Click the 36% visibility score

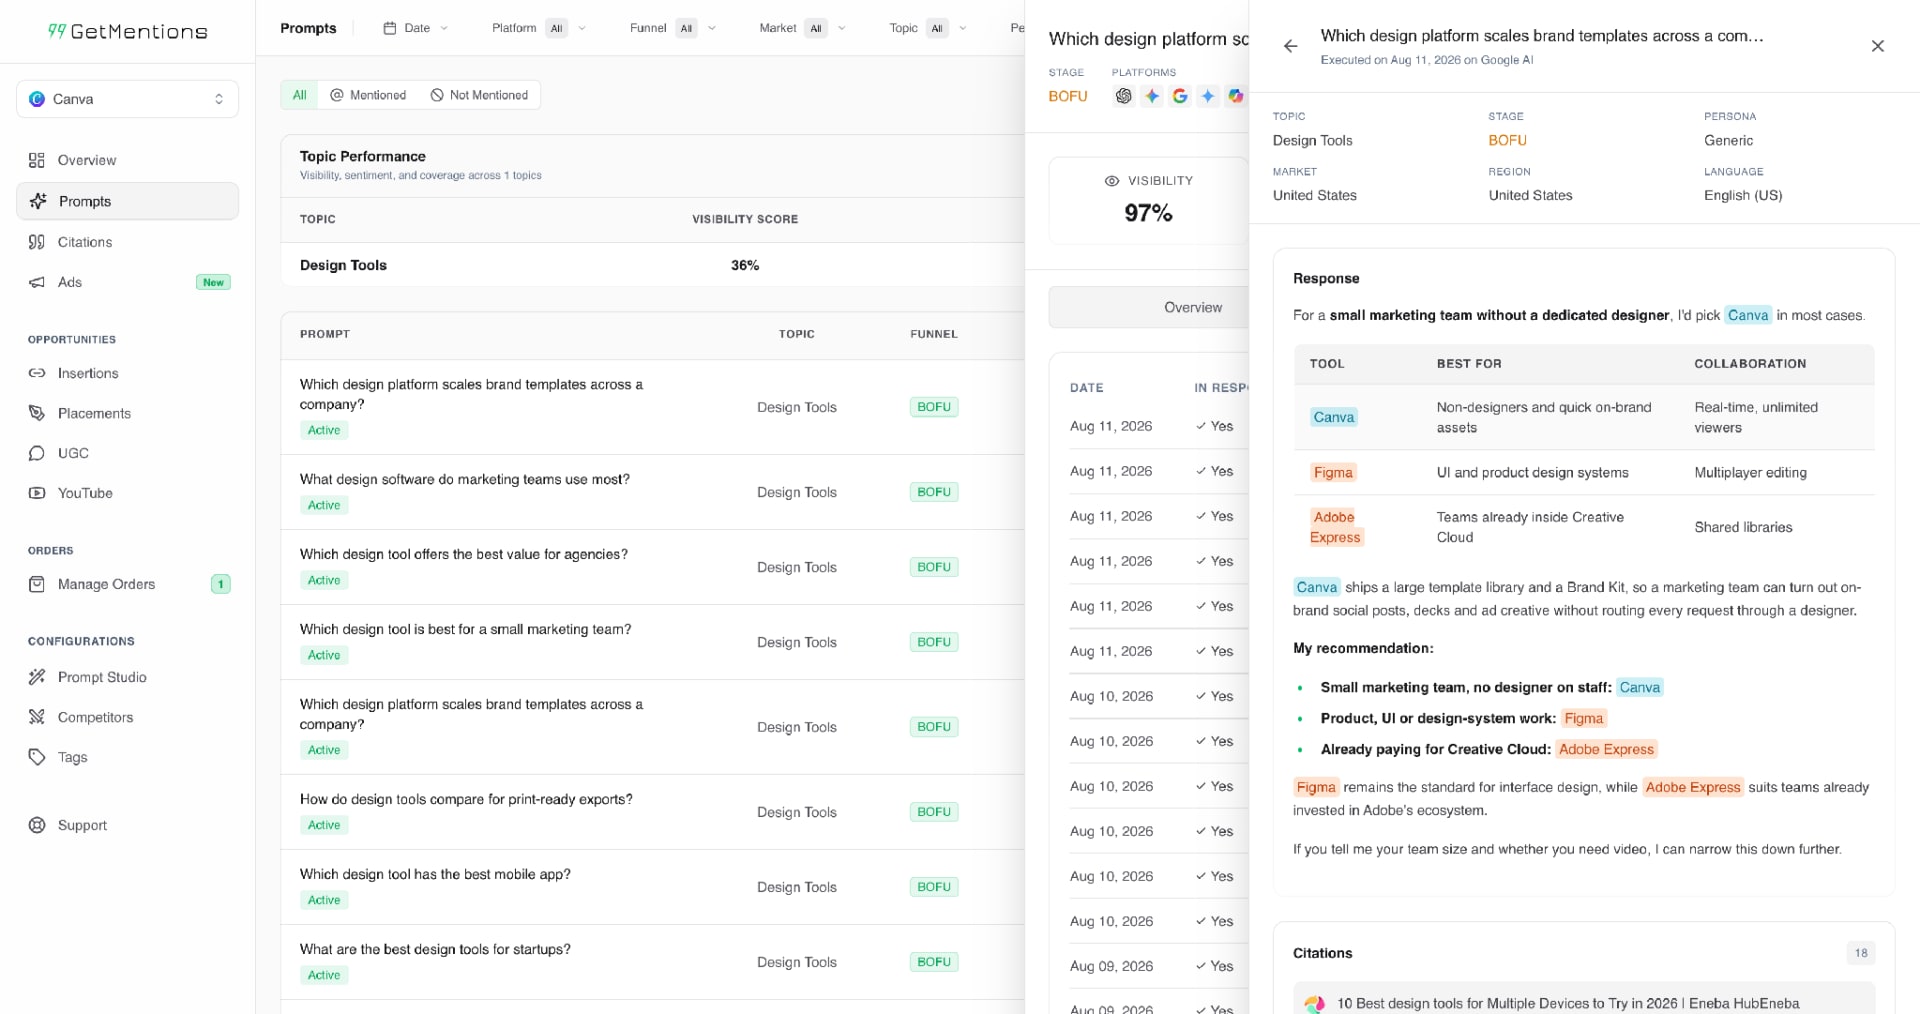(x=745, y=265)
